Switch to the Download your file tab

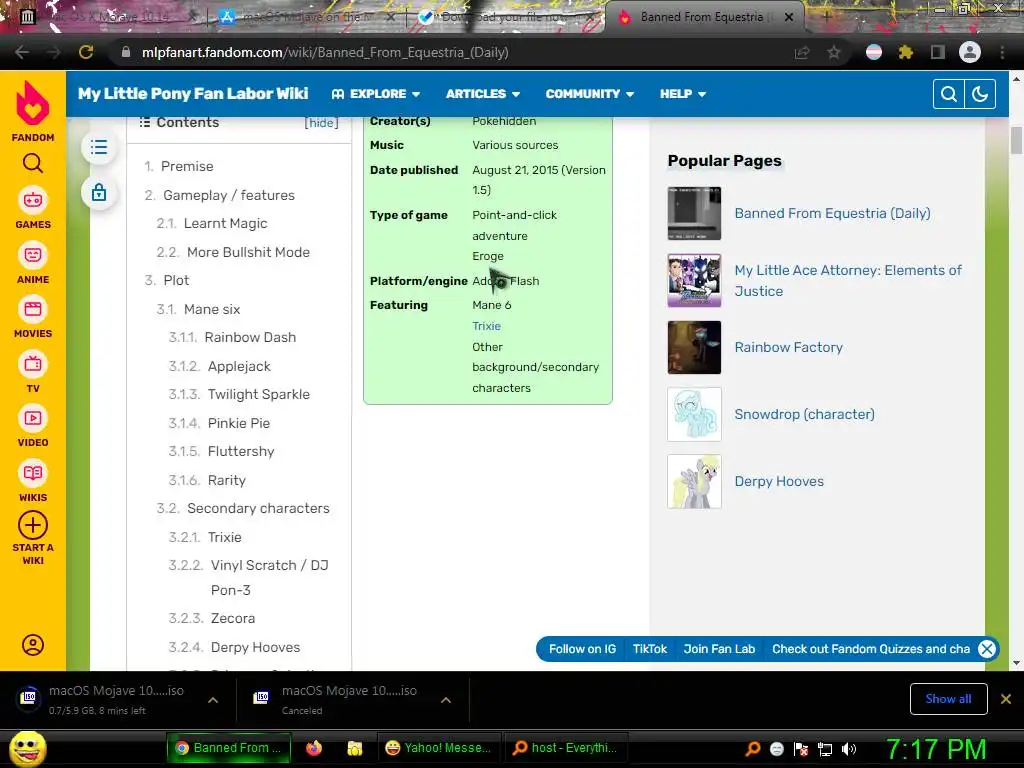506,17
